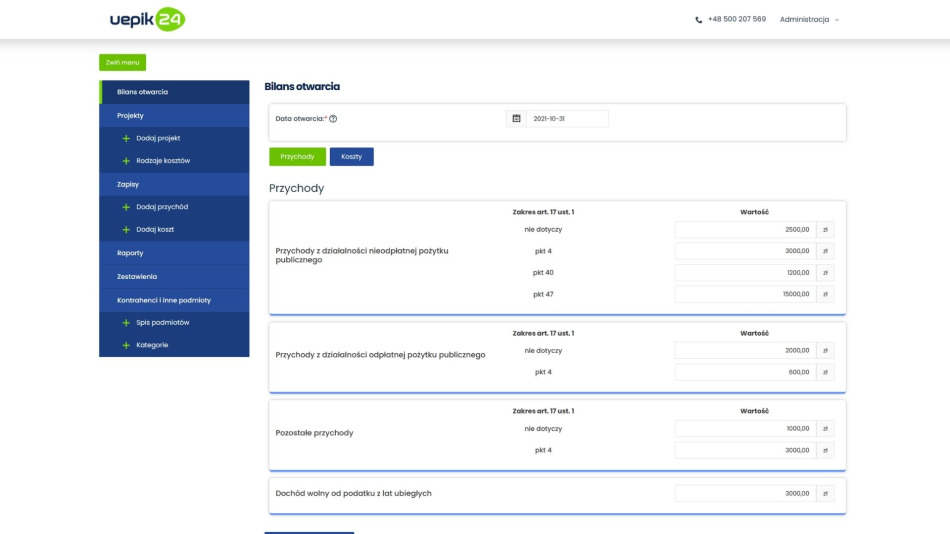Viewport: 950px width, 534px height.
Task: Open Dodaj przychód entry
Action: tap(162, 207)
